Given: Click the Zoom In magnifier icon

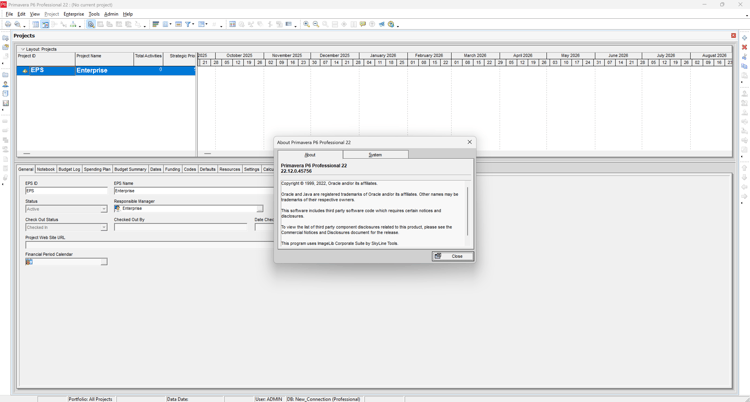Looking at the screenshot, I should click(x=307, y=24).
